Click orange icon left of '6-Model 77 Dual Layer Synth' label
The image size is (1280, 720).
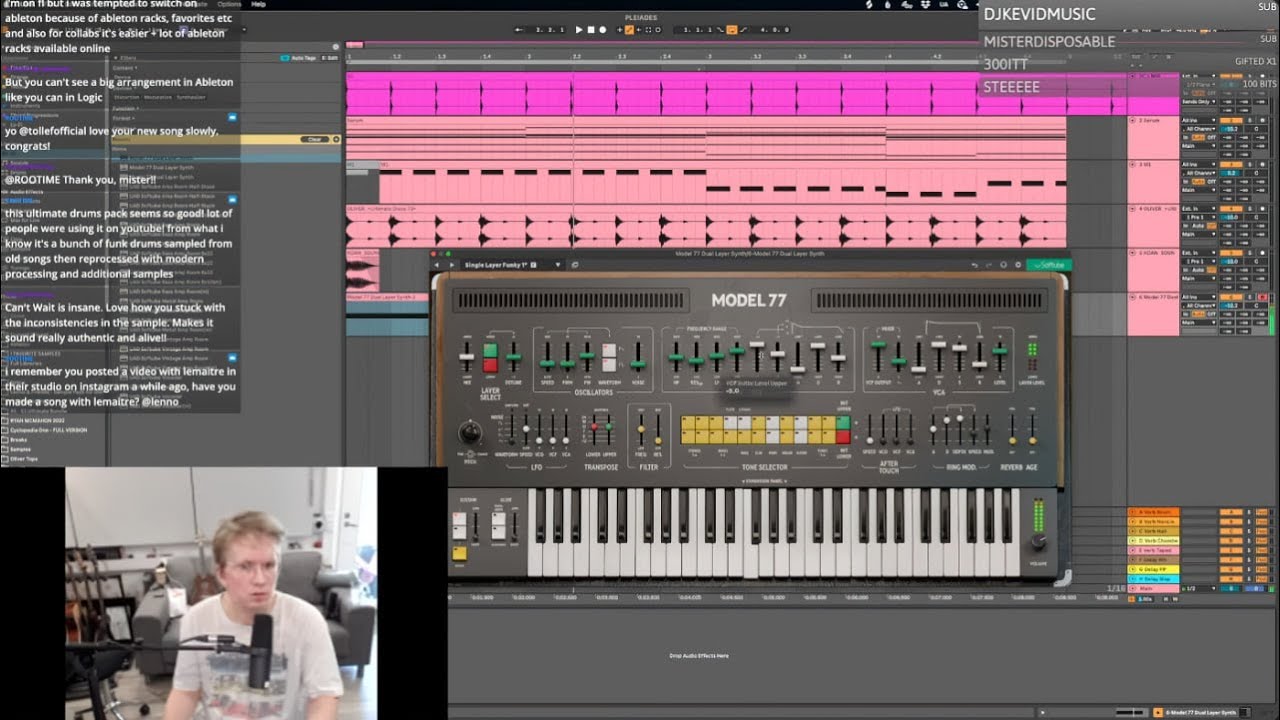pyautogui.click(x=1159, y=713)
